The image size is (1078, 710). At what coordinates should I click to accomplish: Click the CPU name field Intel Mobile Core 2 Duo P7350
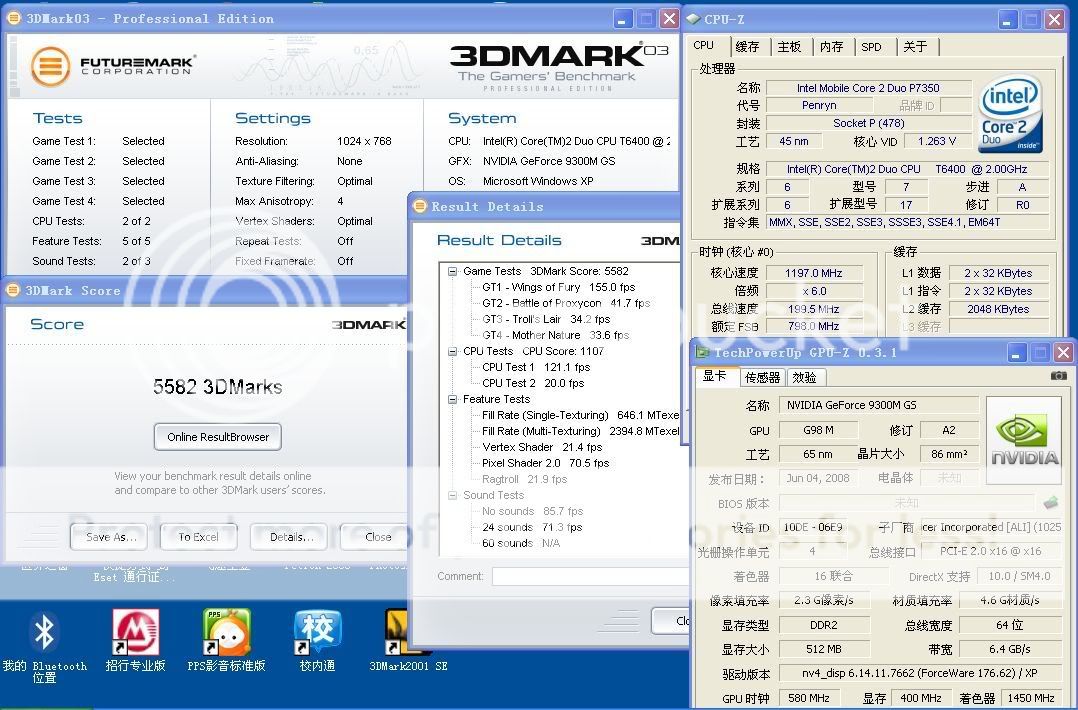(868, 88)
